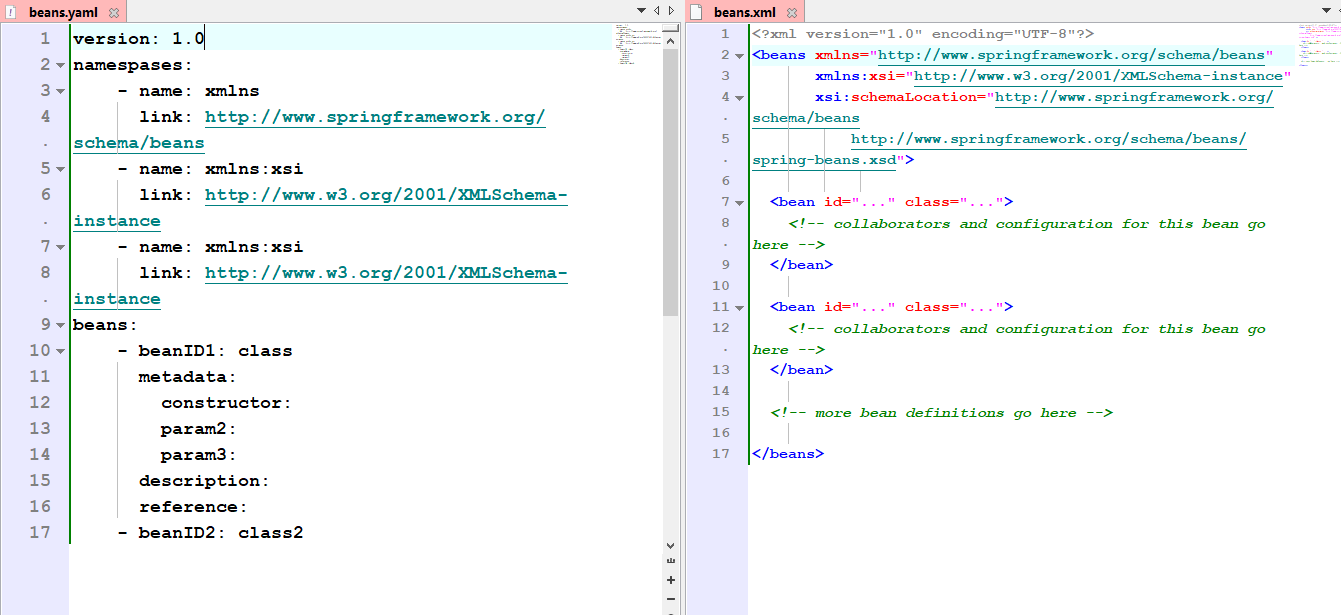Screen dimensions: 1341x615
Task: Open the xmlns:xsi URL on xml line 3
Action: click(x=1098, y=76)
